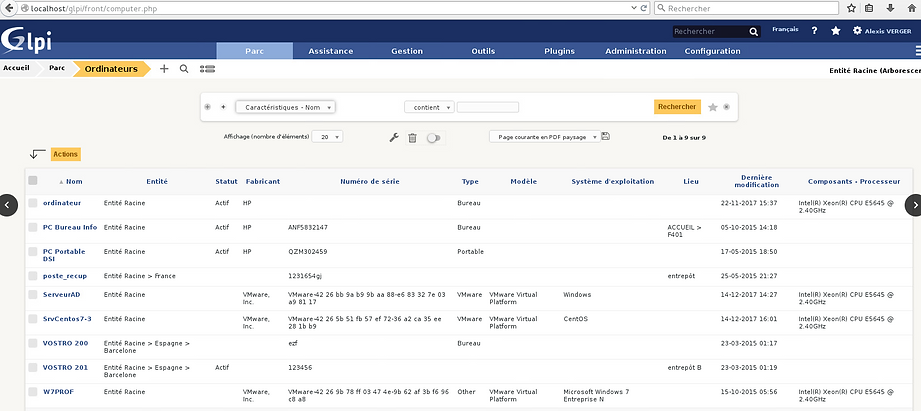Click the browser back arrow button
This screenshot has width=921, height=411.
click(x=9, y=8)
